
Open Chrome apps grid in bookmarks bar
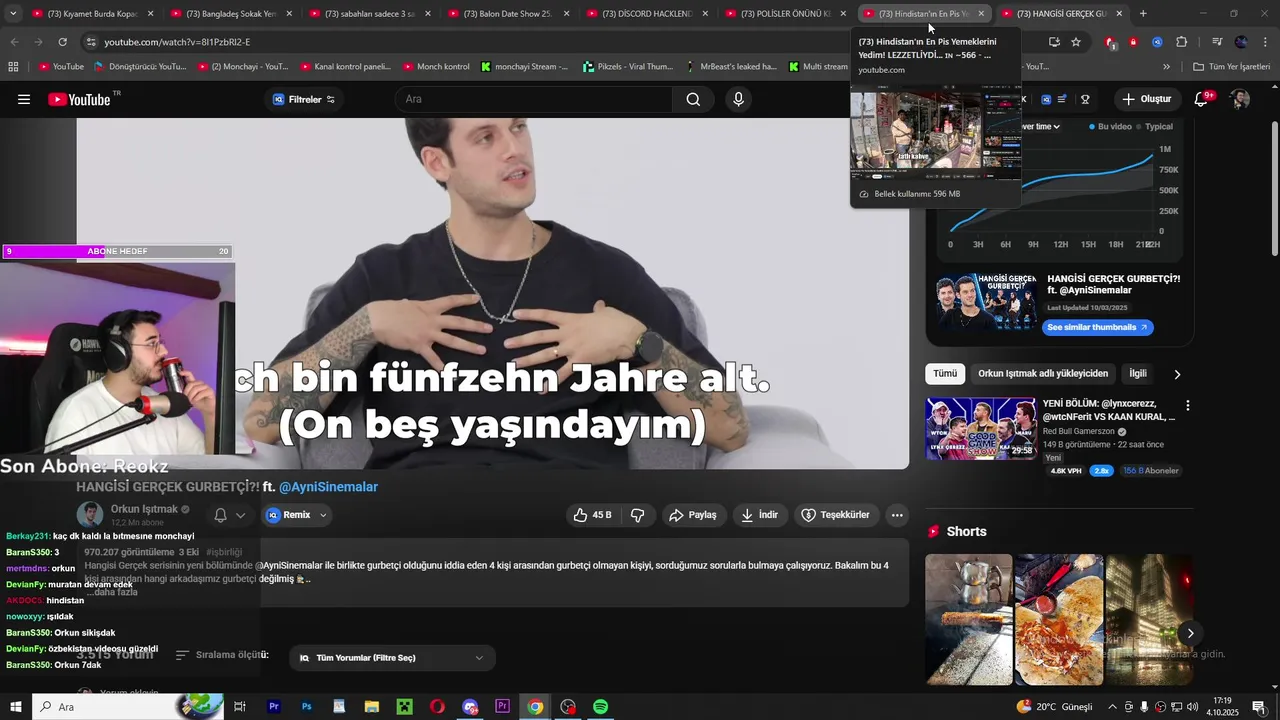click(13, 66)
